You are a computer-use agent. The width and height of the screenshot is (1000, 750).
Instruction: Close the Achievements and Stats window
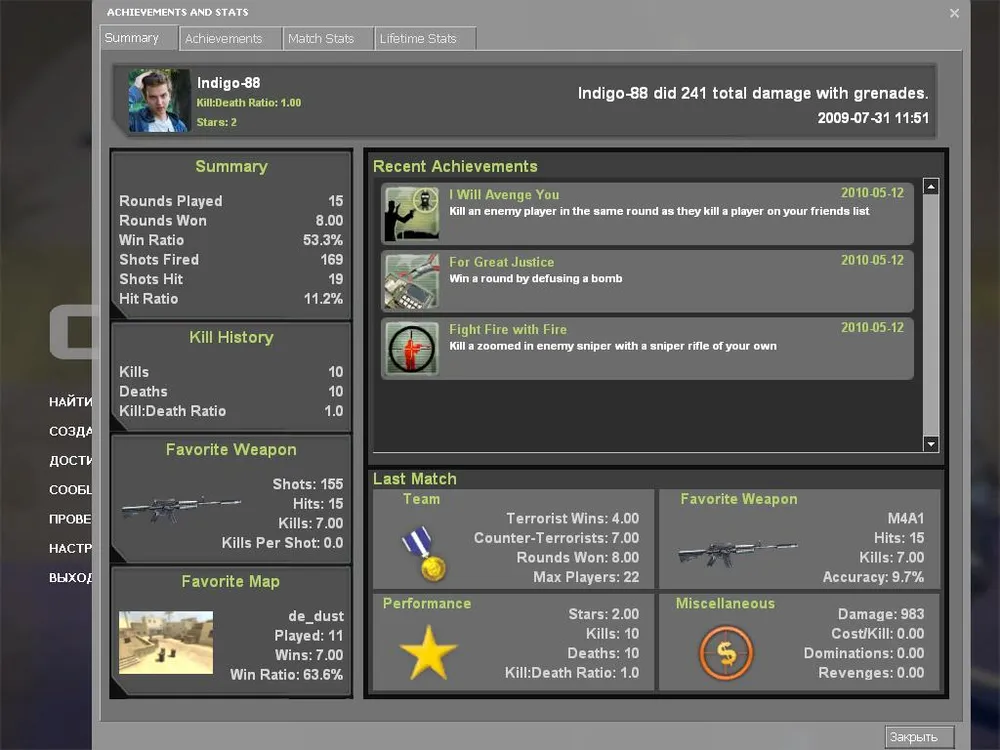click(954, 13)
